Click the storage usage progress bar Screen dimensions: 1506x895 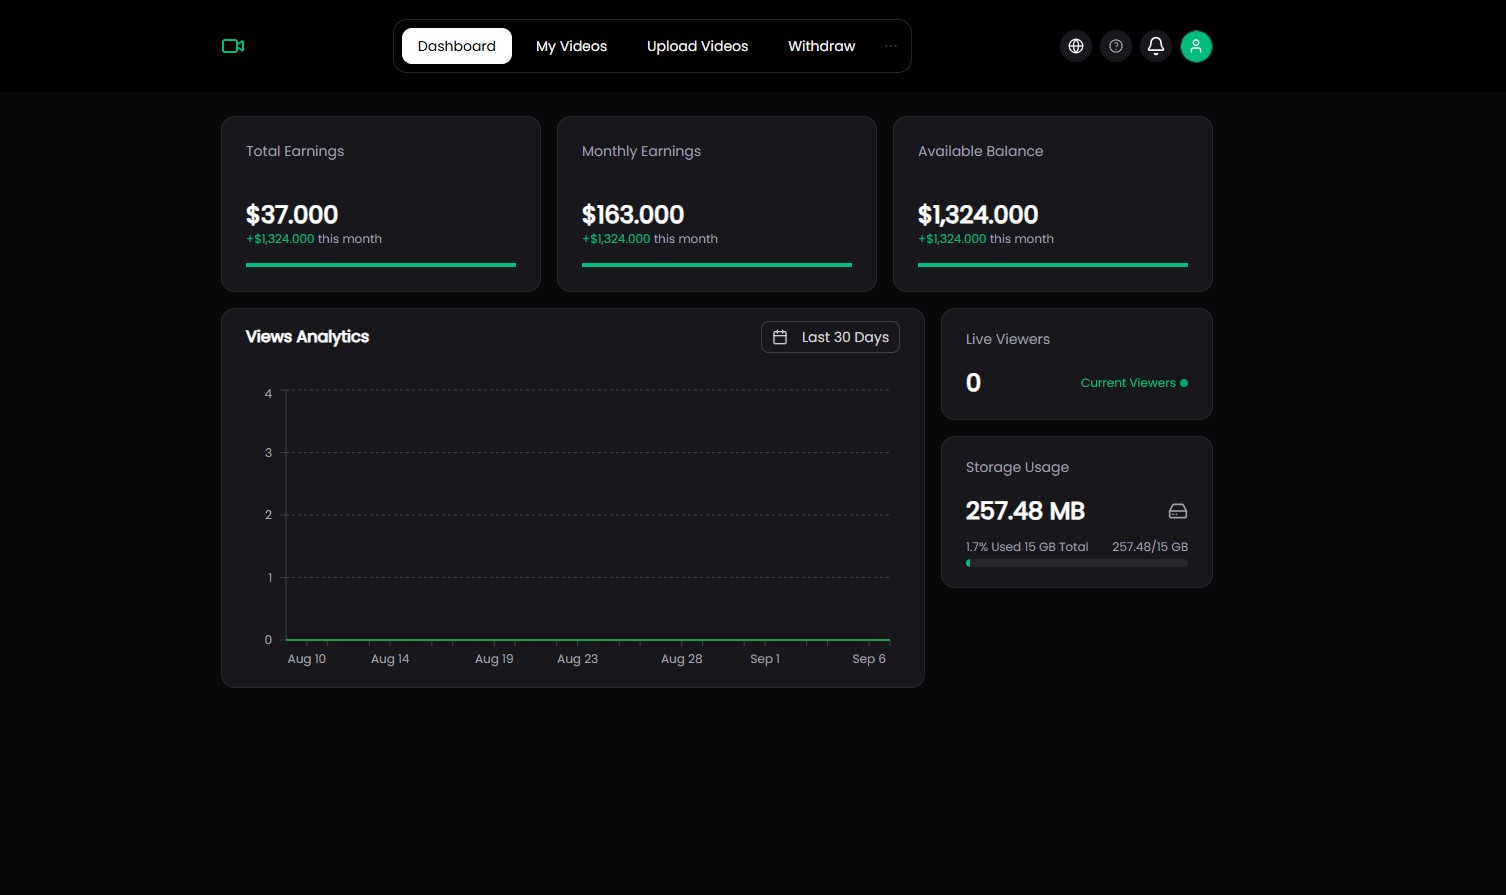click(1076, 563)
